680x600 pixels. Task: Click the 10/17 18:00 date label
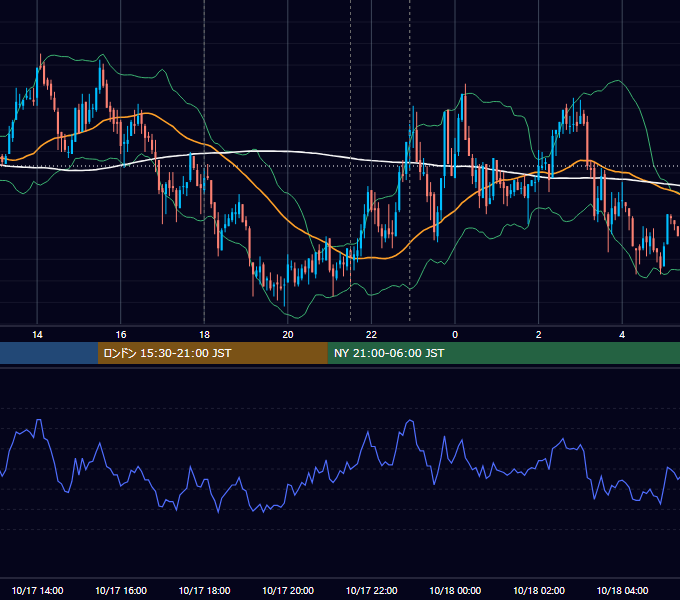click(x=204, y=590)
